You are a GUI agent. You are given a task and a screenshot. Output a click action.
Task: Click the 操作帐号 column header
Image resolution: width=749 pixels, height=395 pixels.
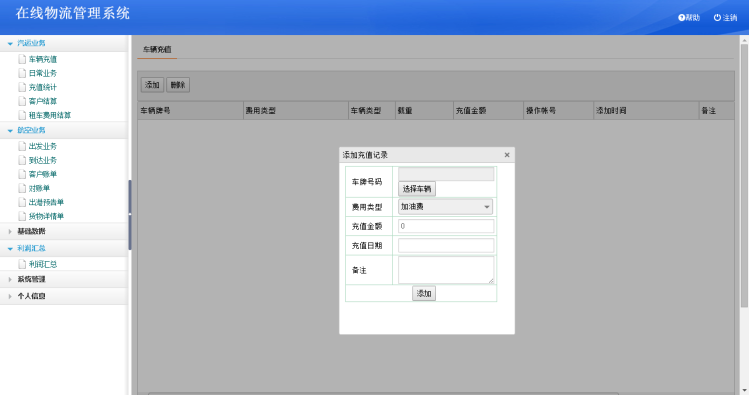(x=558, y=110)
